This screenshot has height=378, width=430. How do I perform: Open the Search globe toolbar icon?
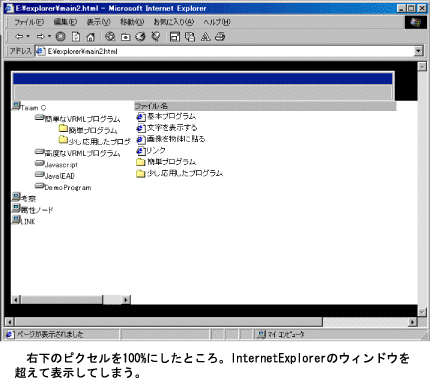pyautogui.click(x=110, y=37)
